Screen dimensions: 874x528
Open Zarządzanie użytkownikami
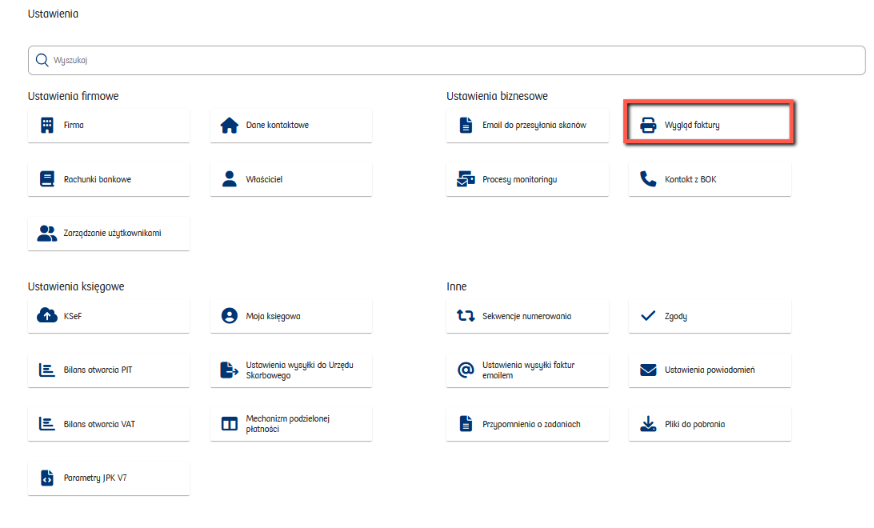click(109, 233)
